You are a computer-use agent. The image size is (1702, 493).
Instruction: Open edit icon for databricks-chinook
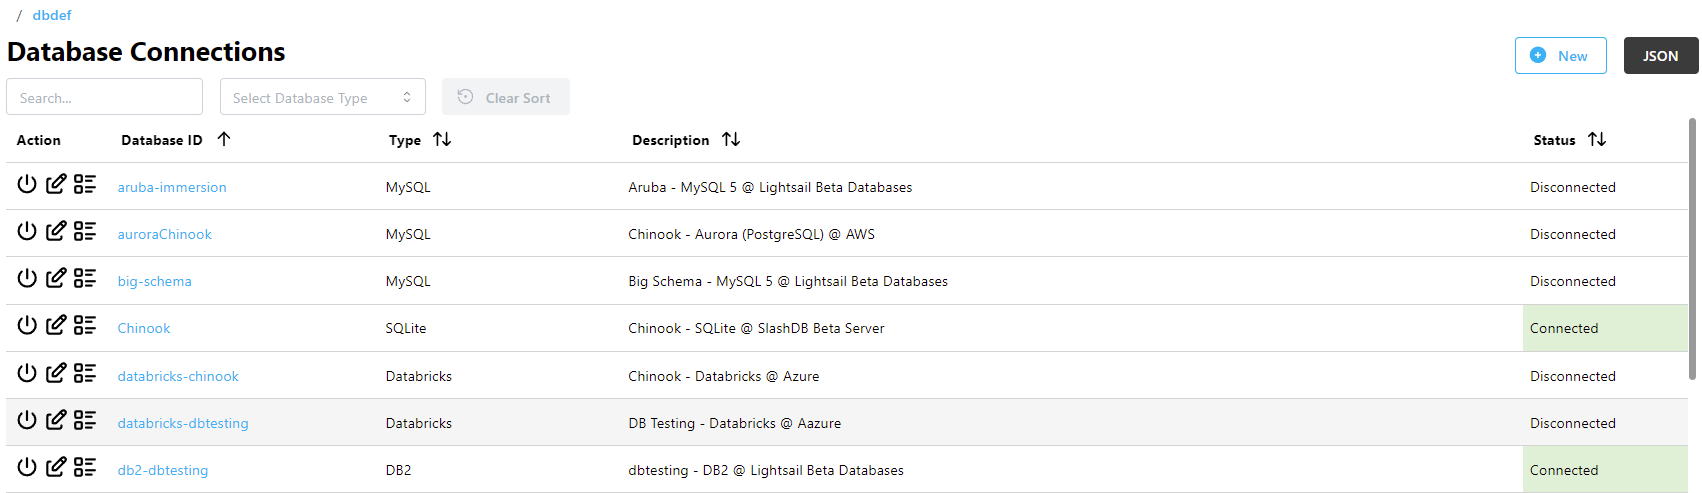click(x=56, y=374)
